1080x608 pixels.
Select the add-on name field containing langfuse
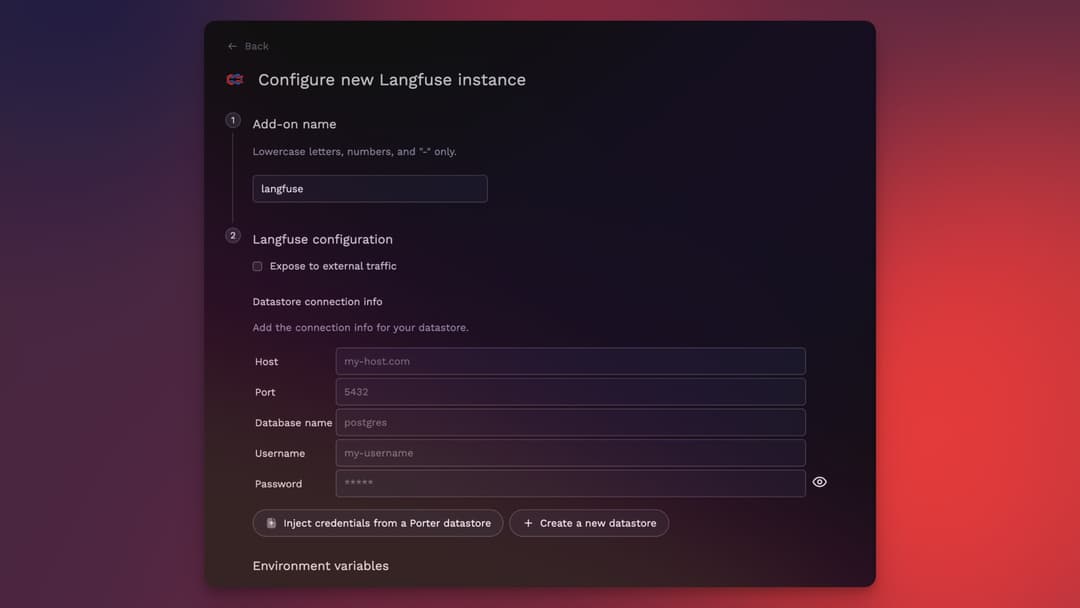click(370, 188)
